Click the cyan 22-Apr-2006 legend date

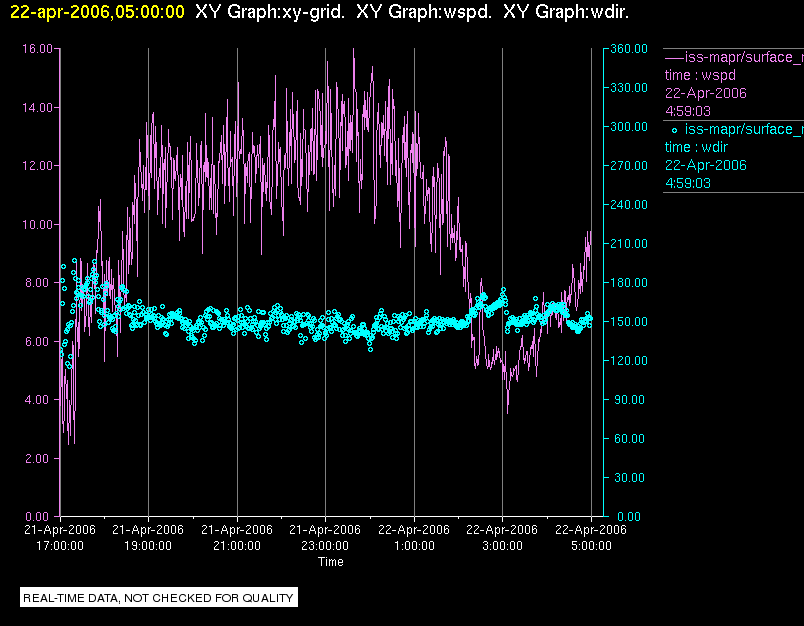(706, 165)
